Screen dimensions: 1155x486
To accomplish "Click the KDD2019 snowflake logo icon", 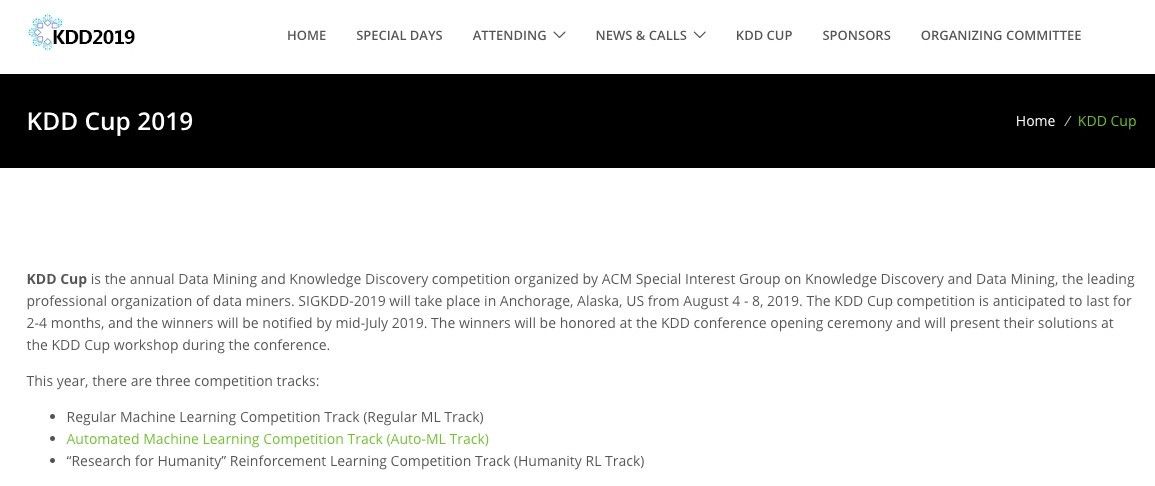I will click(42, 32).
